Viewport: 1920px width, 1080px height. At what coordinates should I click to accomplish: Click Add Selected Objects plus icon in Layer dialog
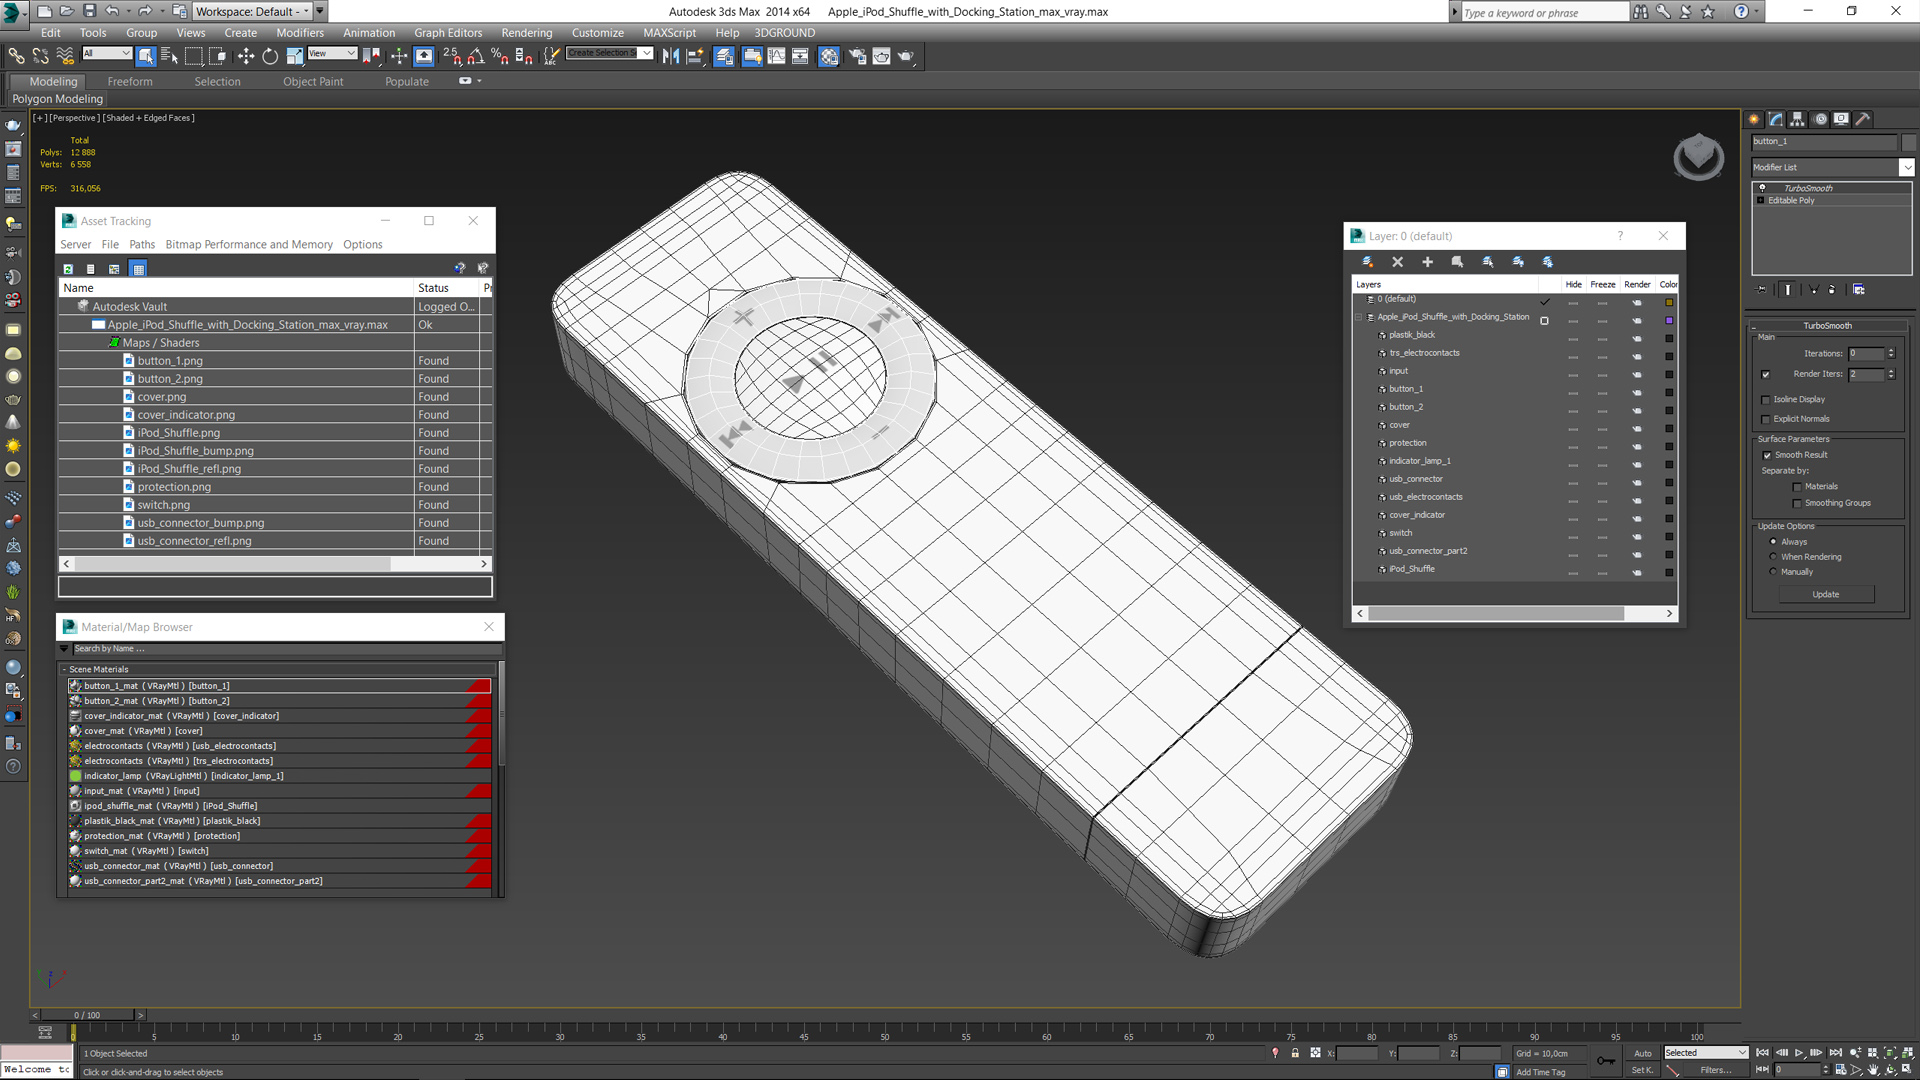click(x=1428, y=262)
